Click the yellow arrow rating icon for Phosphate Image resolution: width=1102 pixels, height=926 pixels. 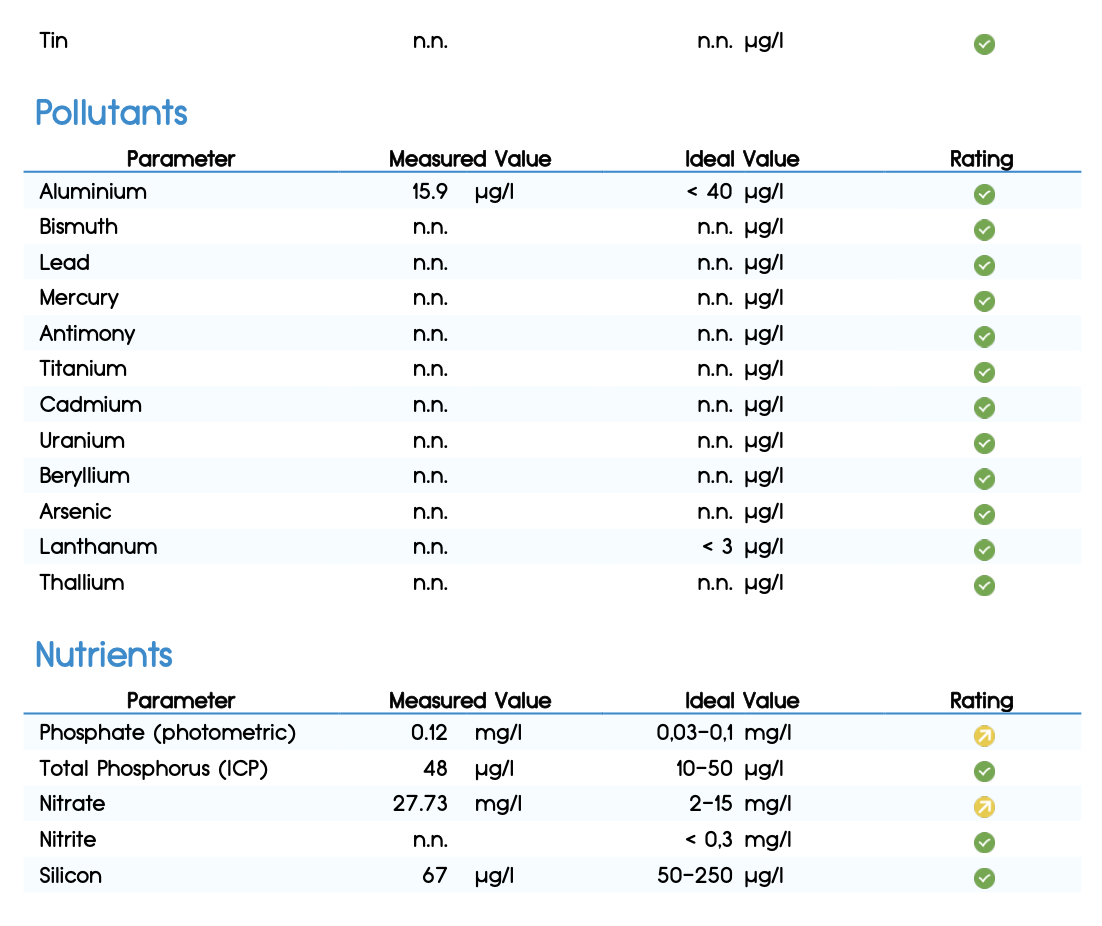pyautogui.click(x=984, y=736)
